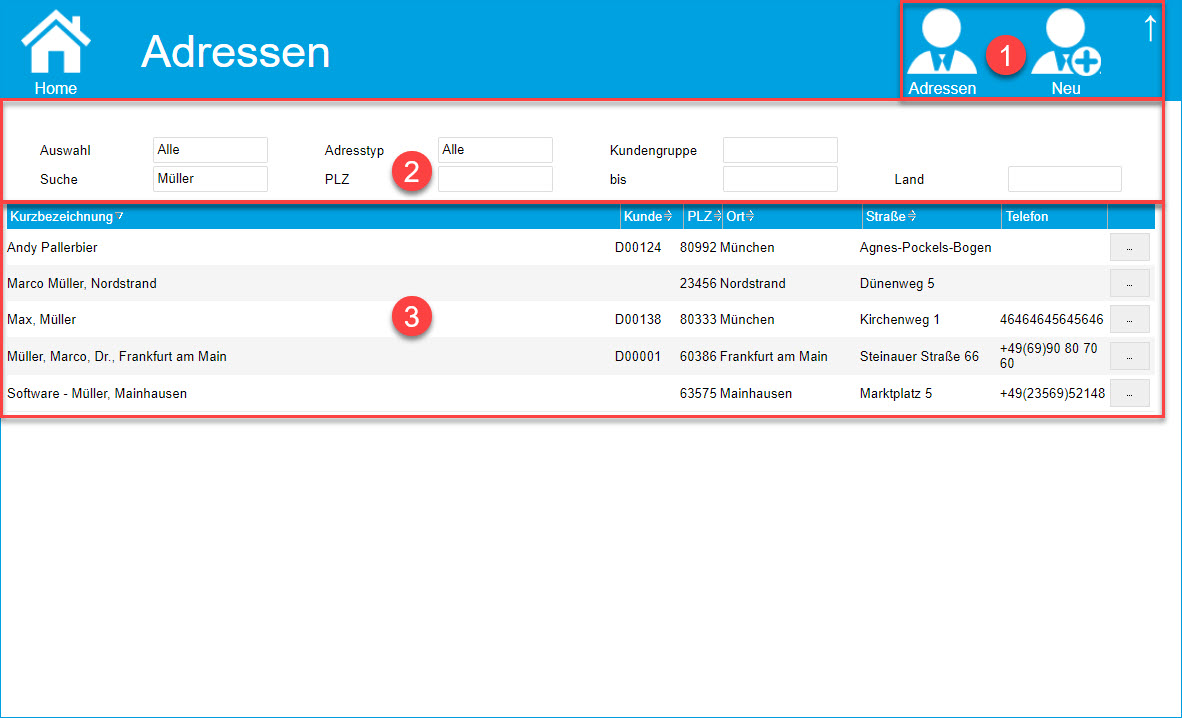Click 60386 Frankfurt am Main cell
The image size is (1182, 718).
tap(754, 356)
